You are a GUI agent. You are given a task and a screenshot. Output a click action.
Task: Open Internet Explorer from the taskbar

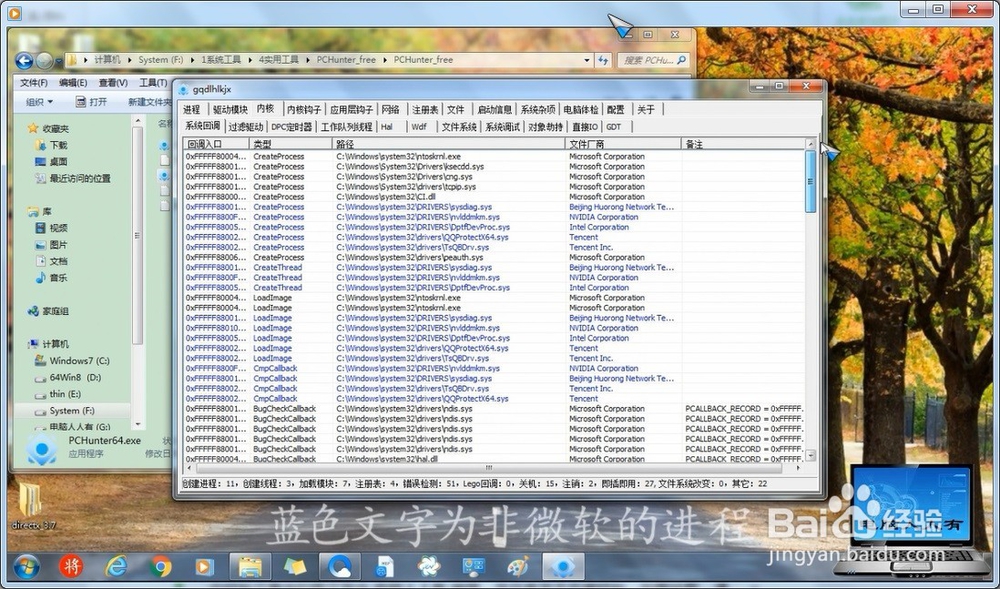(x=116, y=566)
